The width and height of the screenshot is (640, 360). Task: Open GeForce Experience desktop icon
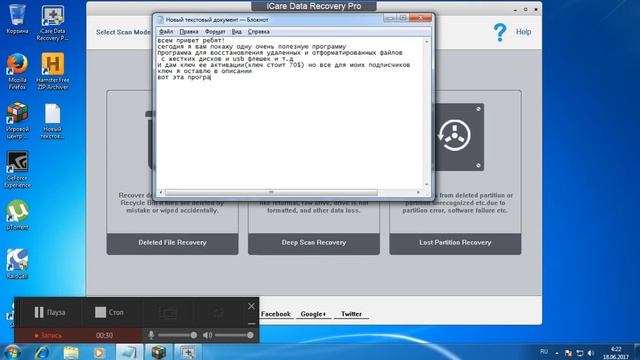(x=17, y=169)
